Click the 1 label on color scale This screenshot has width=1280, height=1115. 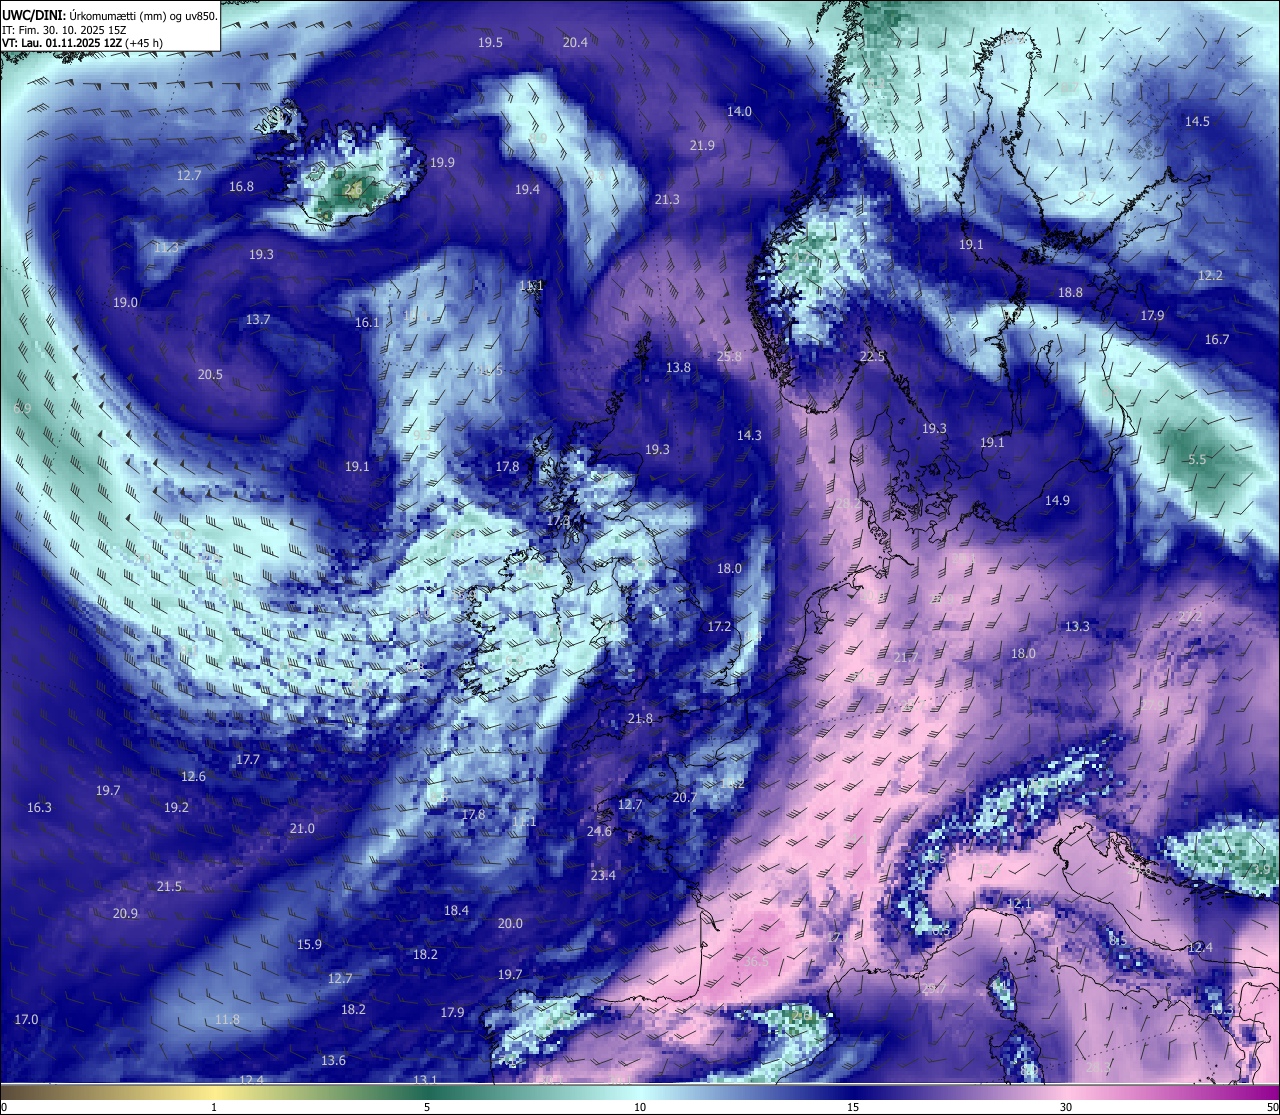pos(214,1107)
